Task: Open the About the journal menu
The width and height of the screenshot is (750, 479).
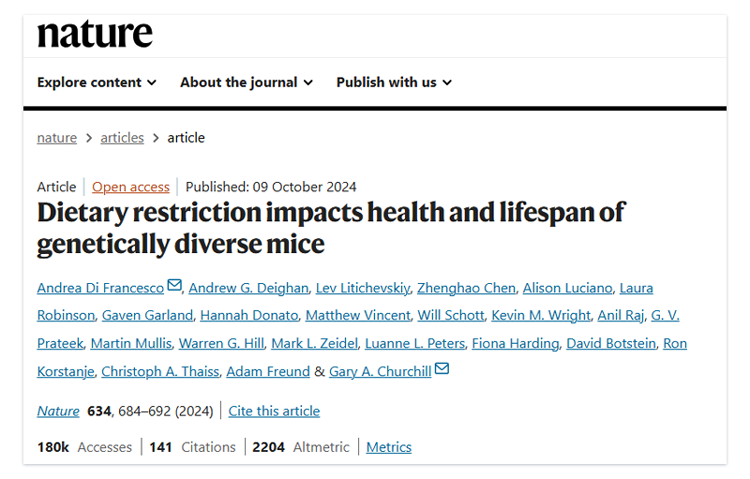Action: 246,82
